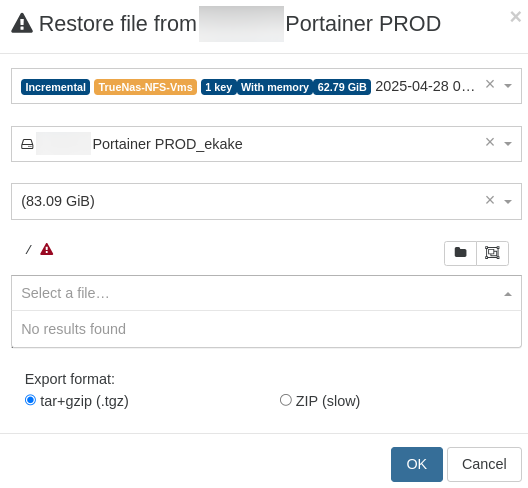Collapse the Select a file dropdown

508,294
